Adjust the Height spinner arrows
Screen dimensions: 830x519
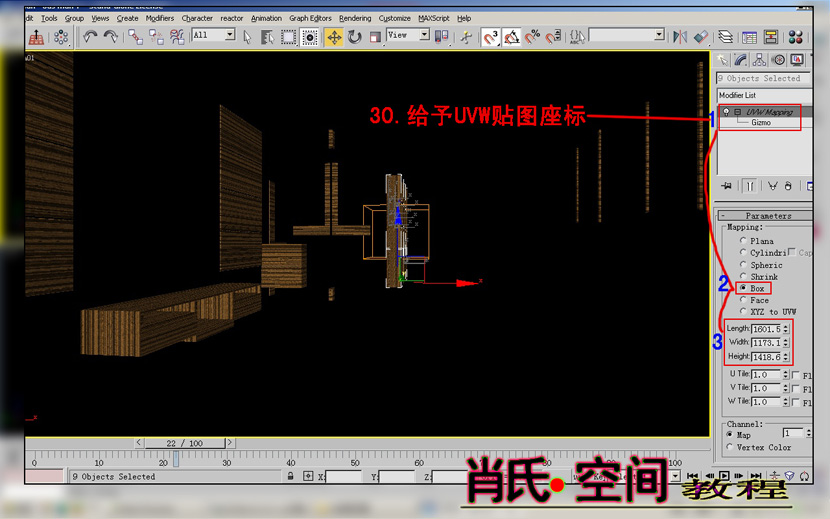point(786,356)
